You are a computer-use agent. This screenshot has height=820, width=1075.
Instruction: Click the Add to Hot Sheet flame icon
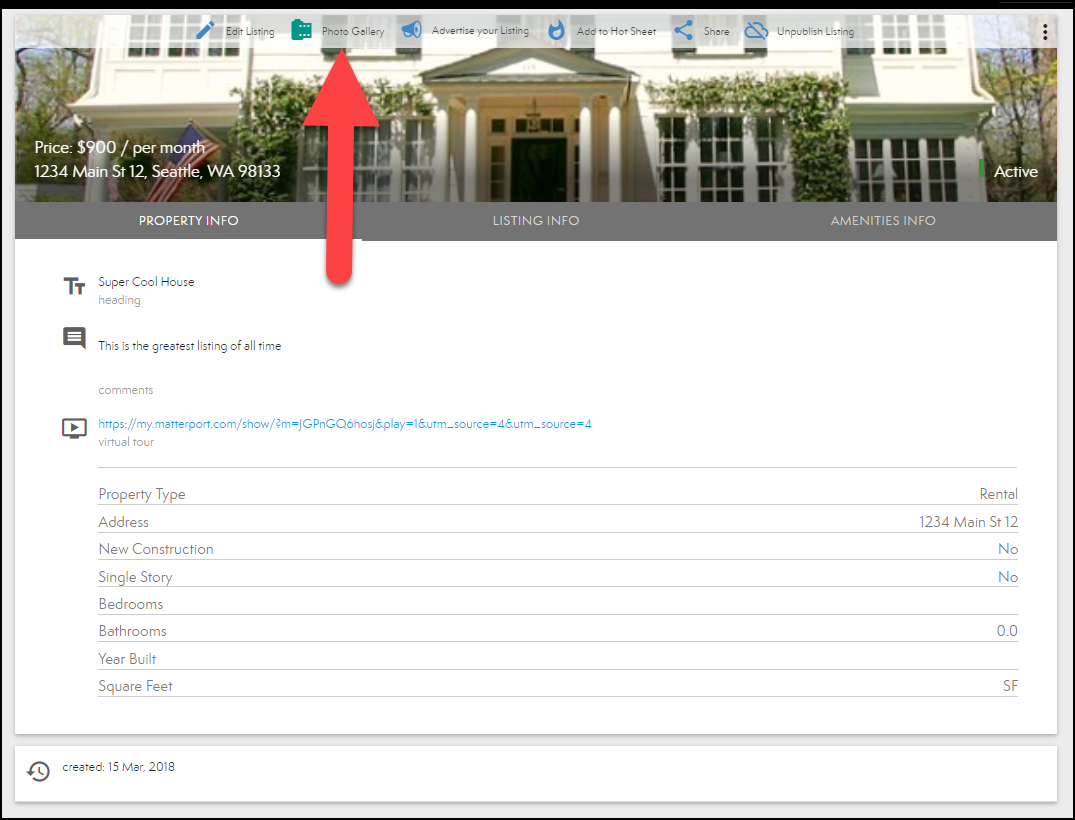pos(556,29)
